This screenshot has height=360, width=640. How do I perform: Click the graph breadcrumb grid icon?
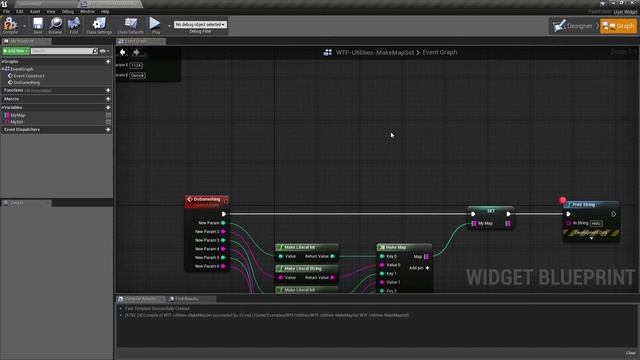pos(327,52)
